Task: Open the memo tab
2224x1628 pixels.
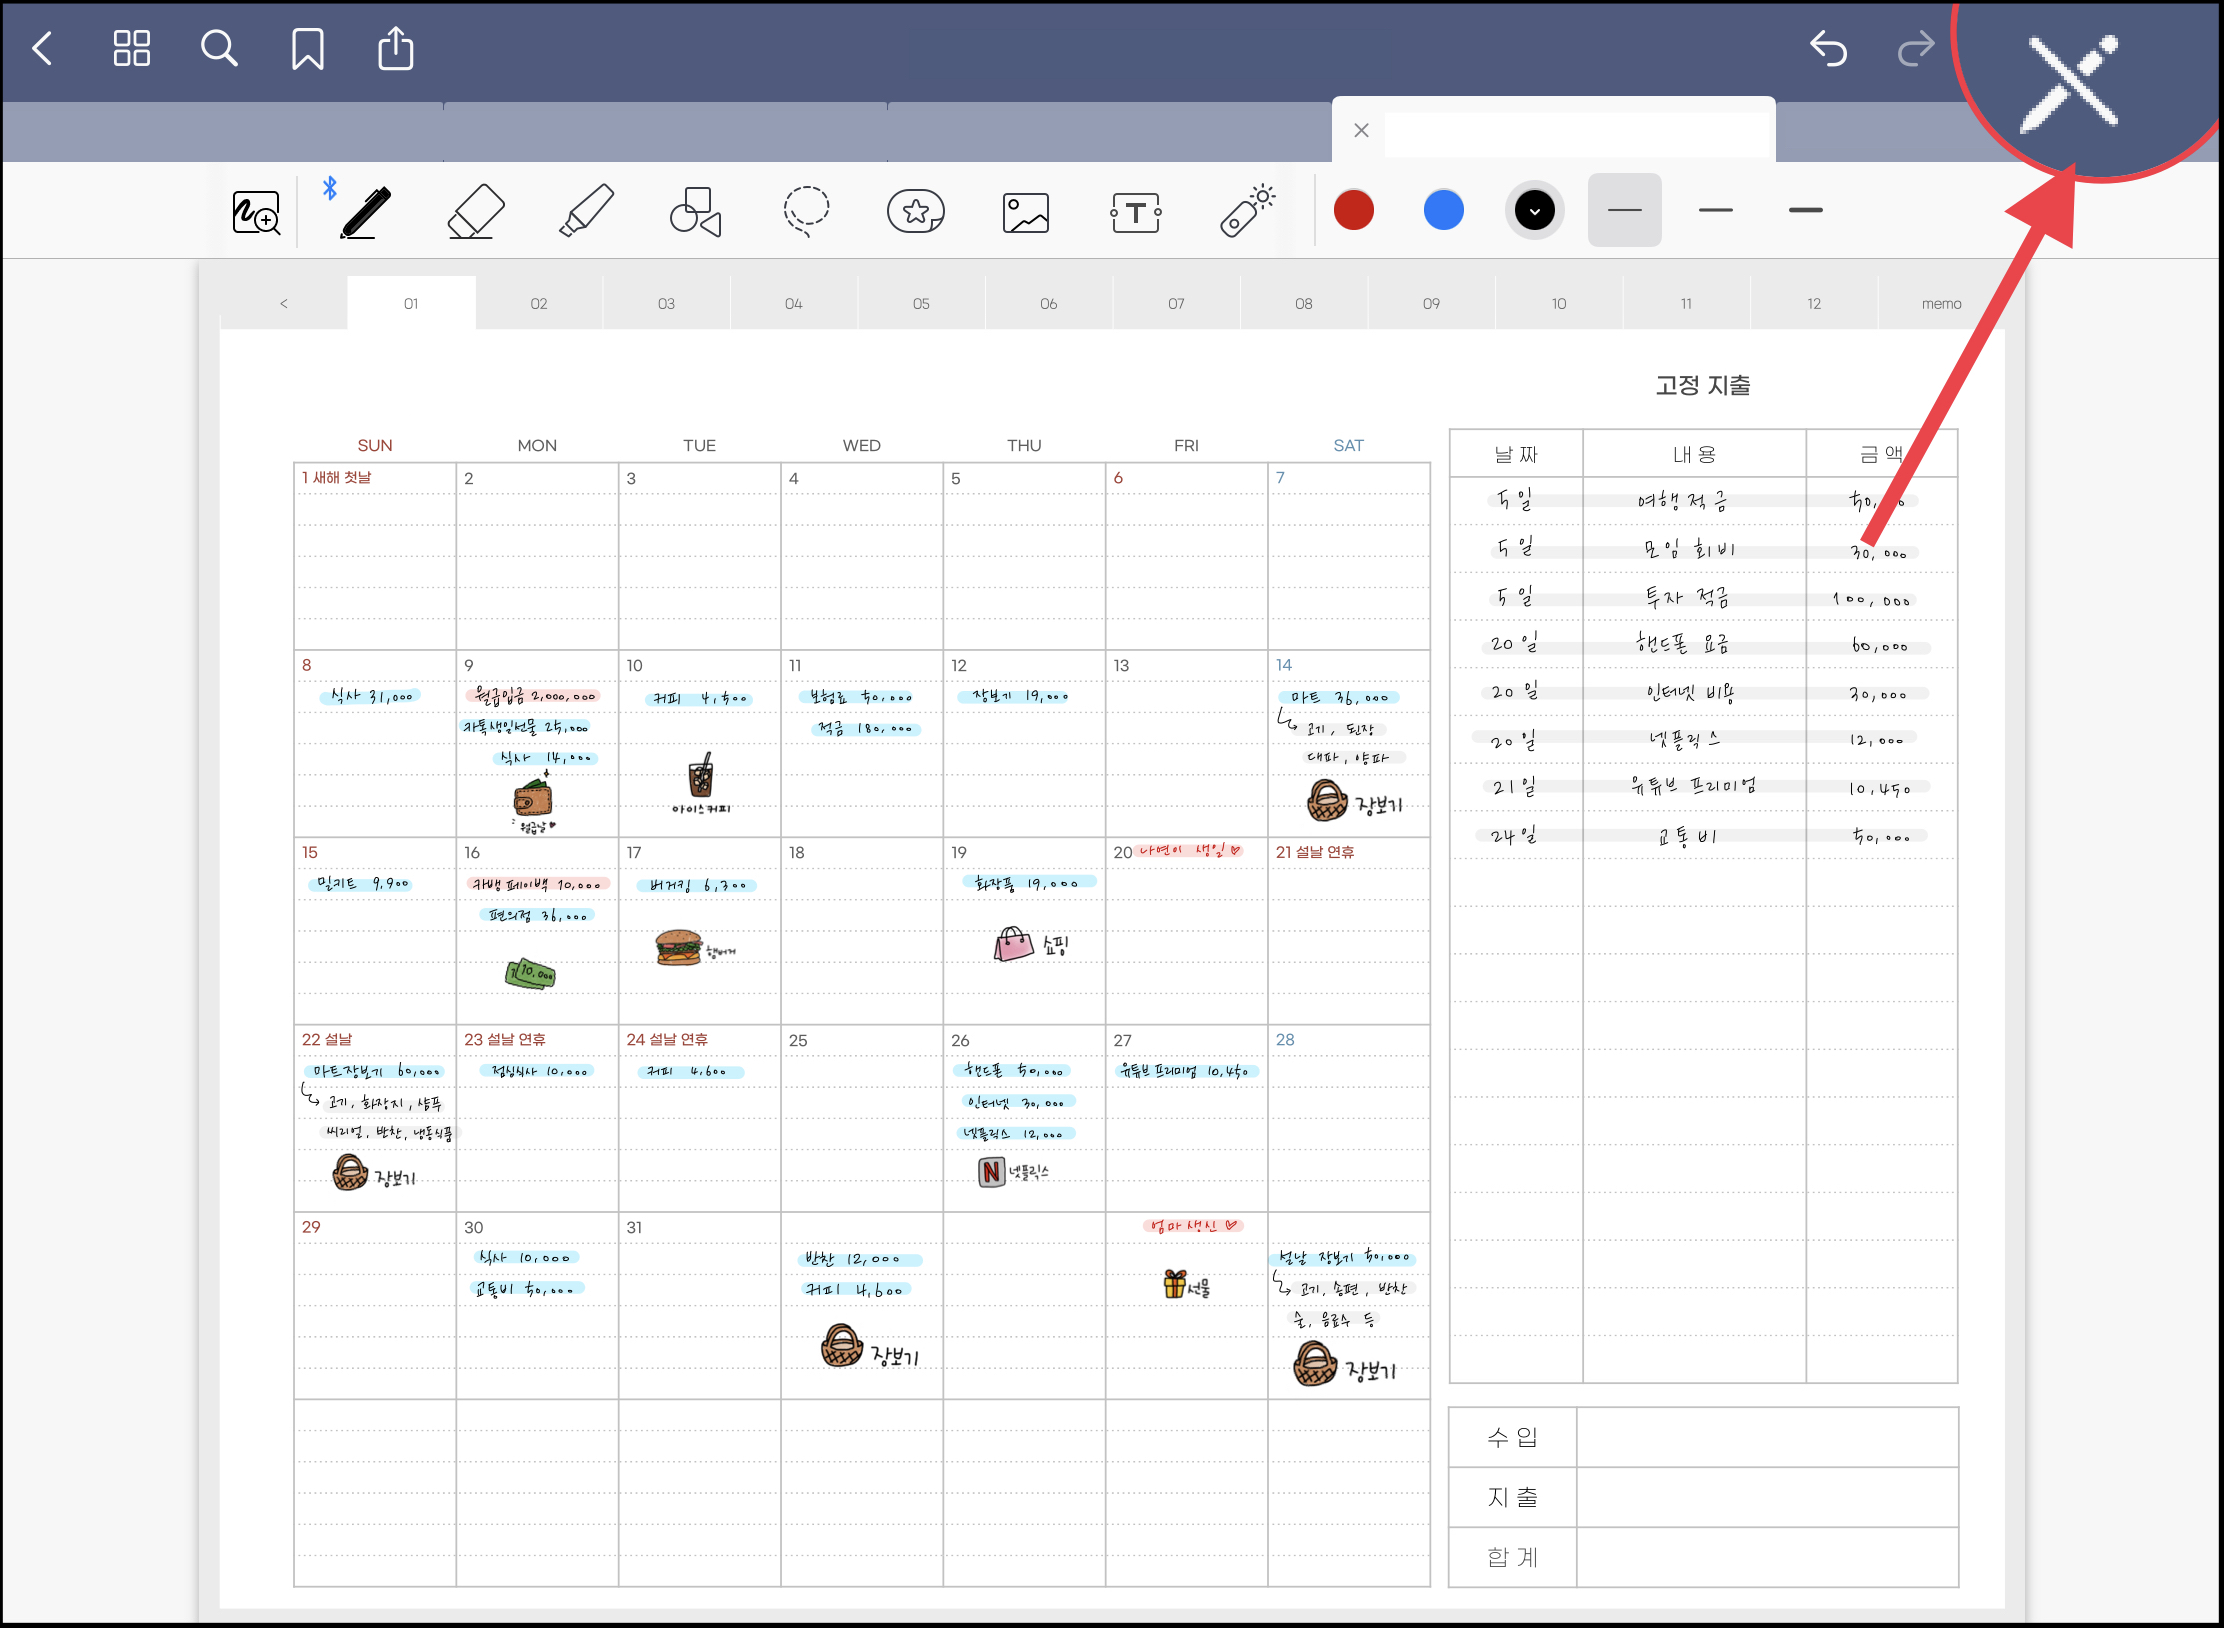Action: coord(1941,303)
